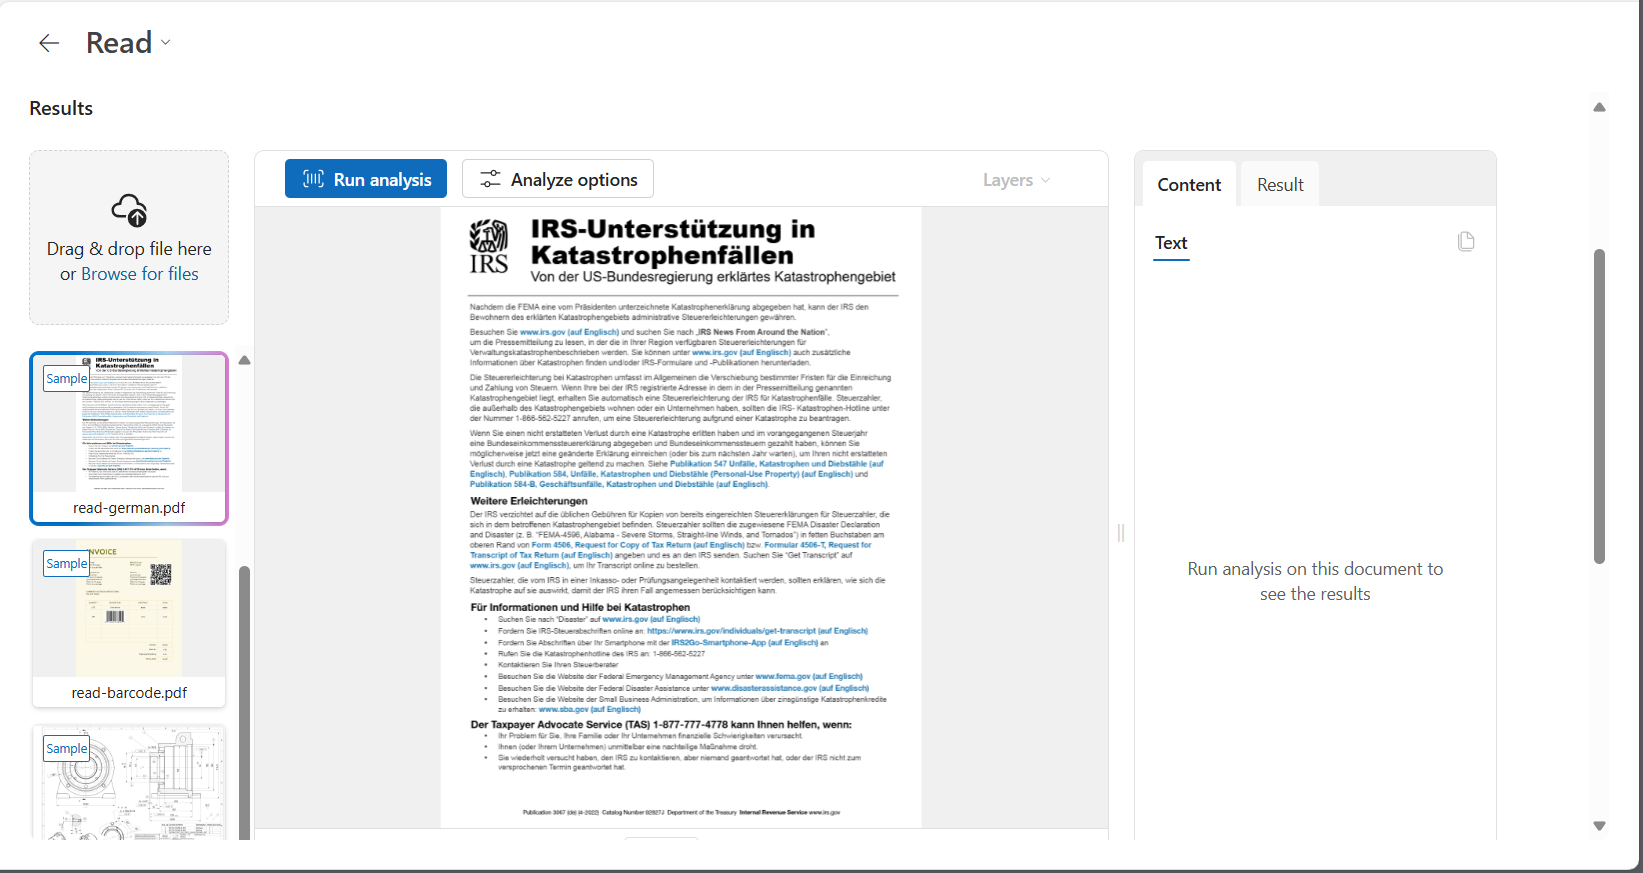Screen dimensions: 1643x873
Task: Click the read-german.pdf file name
Action: tap(129, 508)
